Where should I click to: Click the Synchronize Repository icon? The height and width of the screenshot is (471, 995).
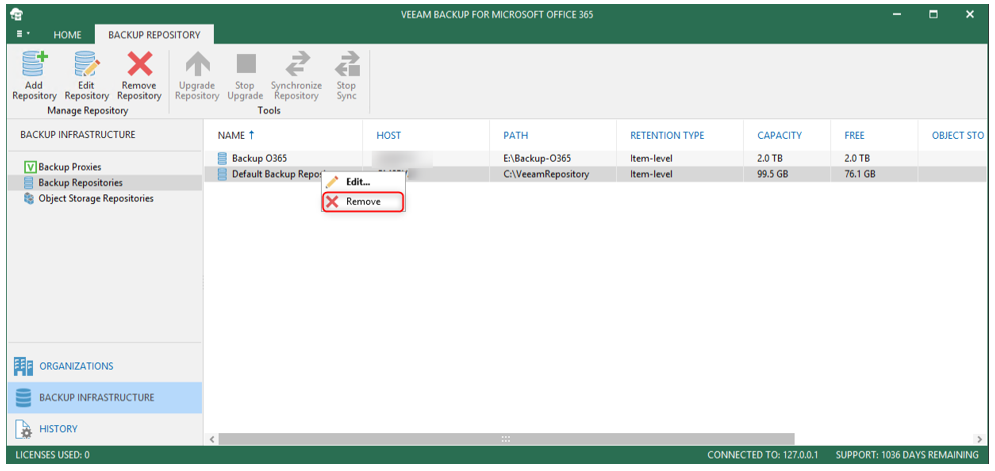(296, 66)
